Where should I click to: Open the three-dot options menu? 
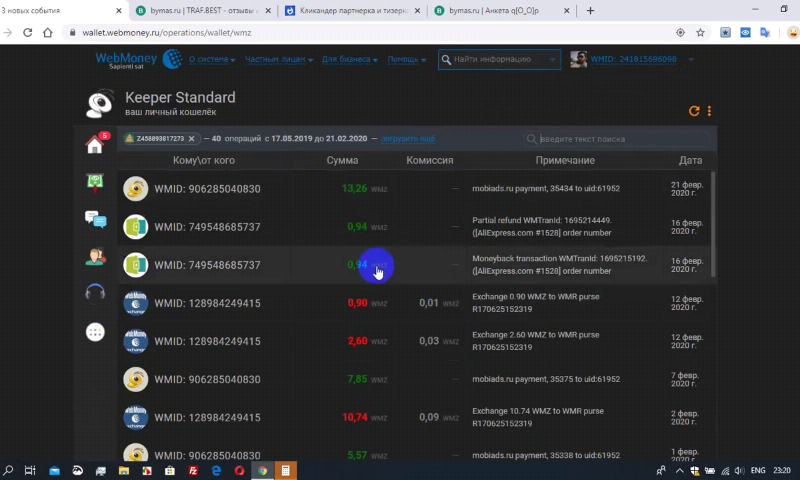point(710,111)
